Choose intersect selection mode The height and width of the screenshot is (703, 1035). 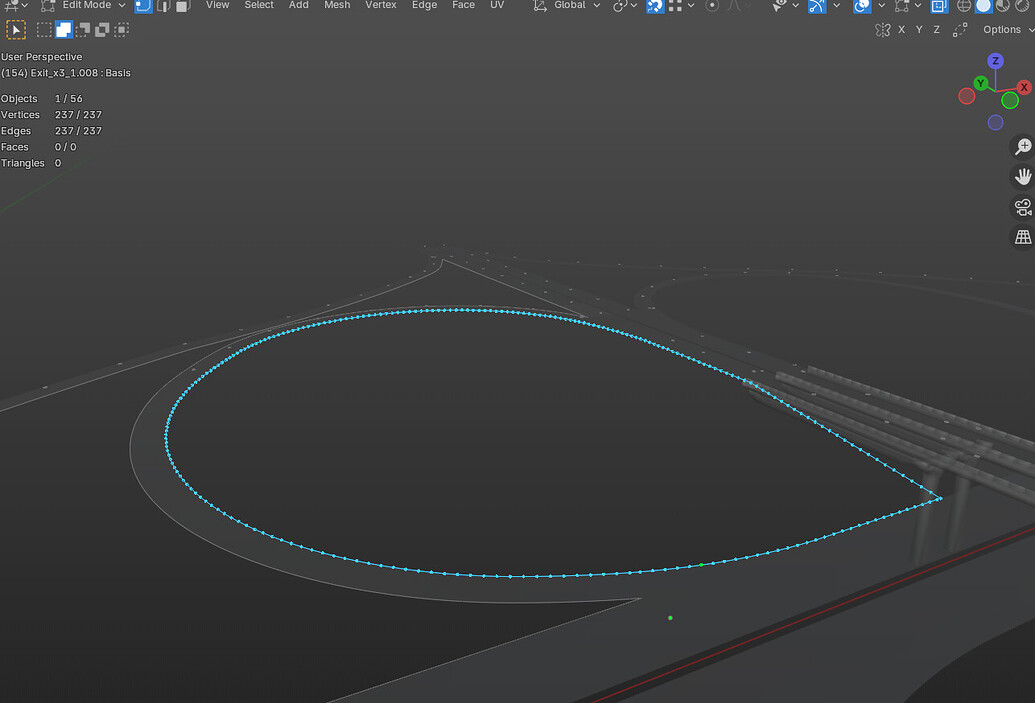click(122, 30)
